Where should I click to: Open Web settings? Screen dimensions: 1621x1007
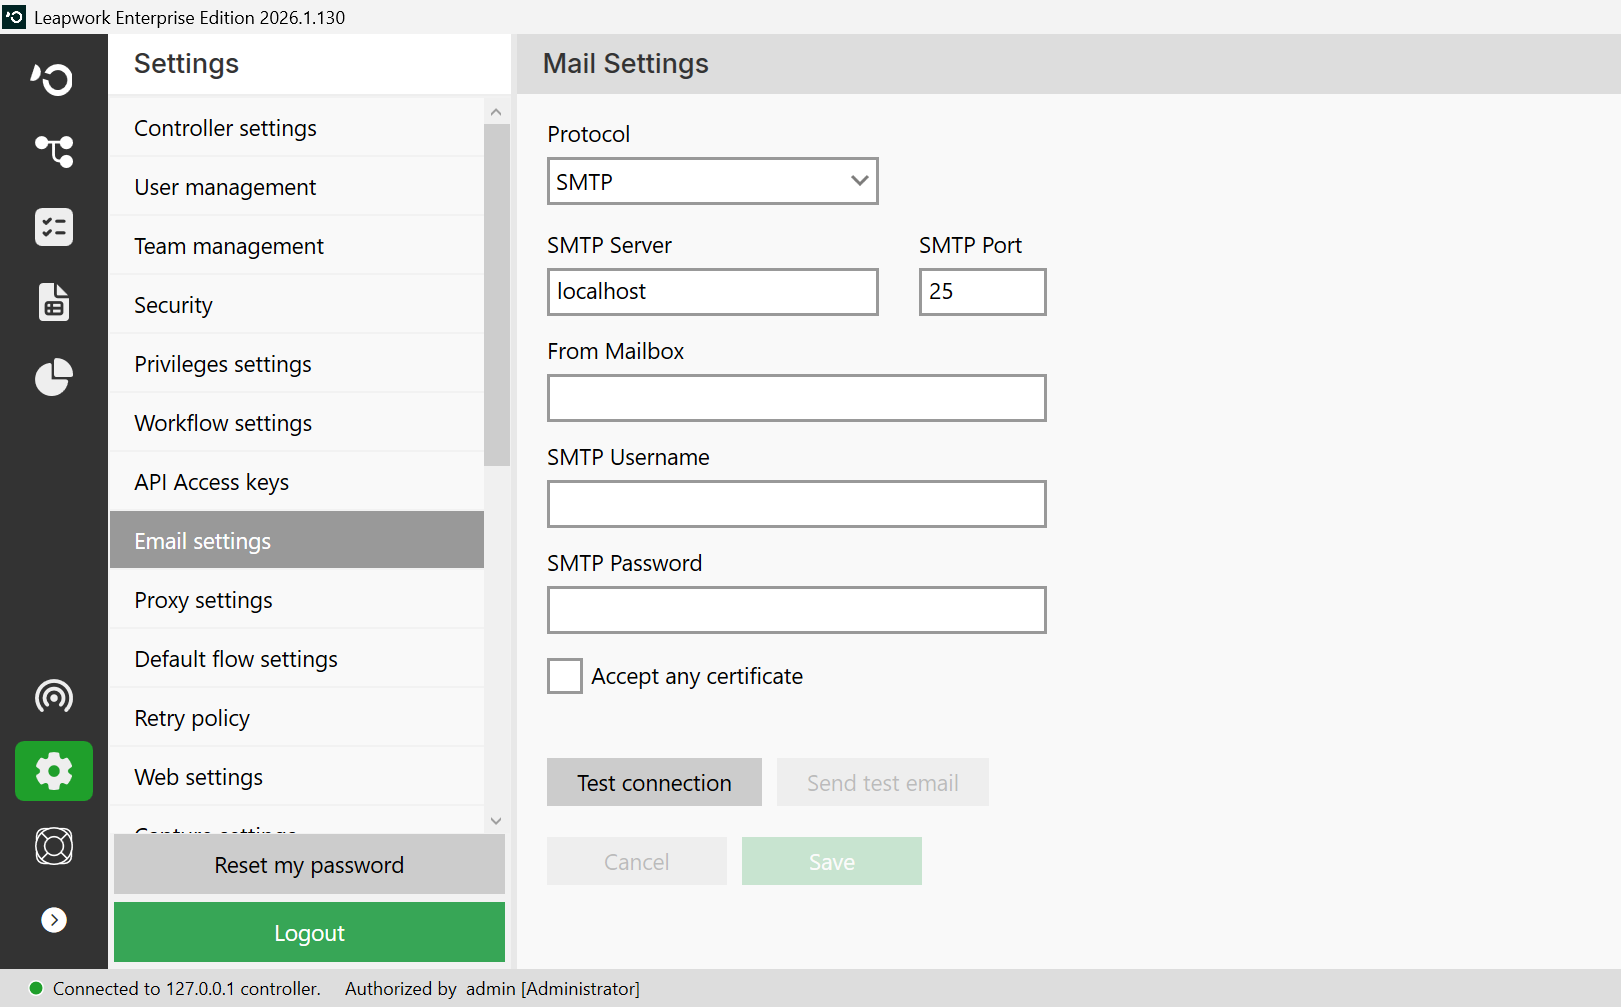pyautogui.click(x=297, y=777)
